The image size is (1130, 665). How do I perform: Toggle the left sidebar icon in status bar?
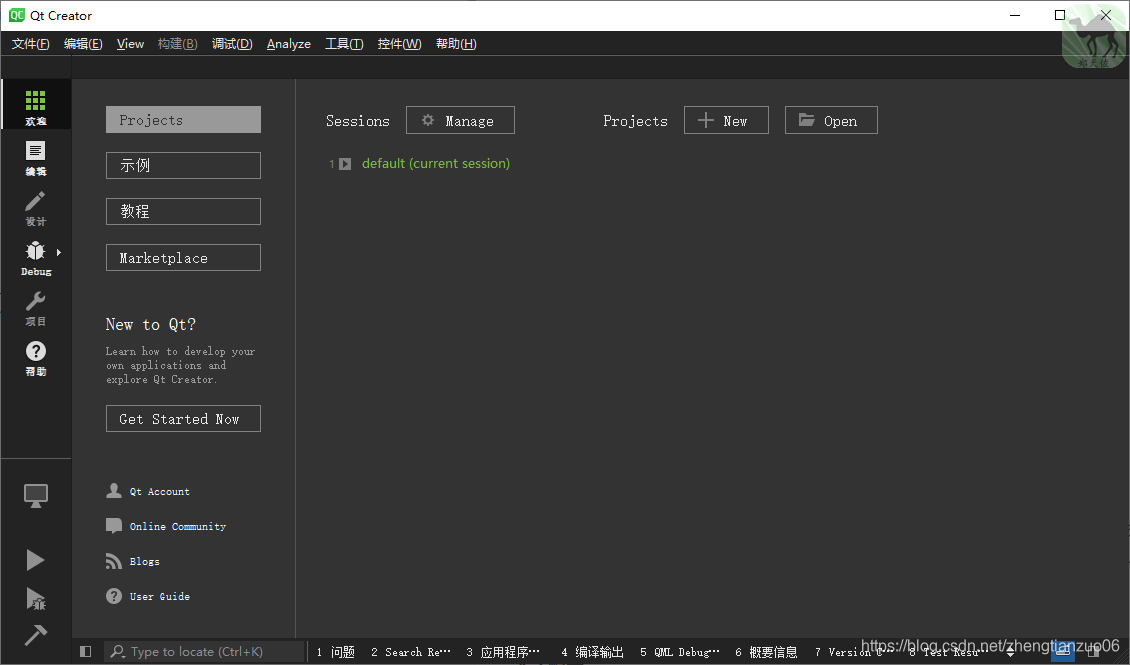click(86, 651)
